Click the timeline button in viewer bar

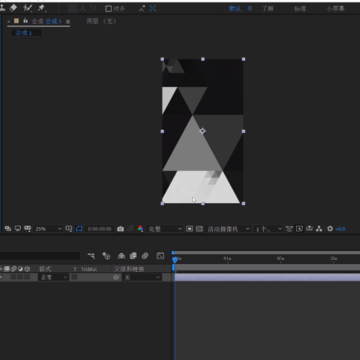[x=309, y=229]
